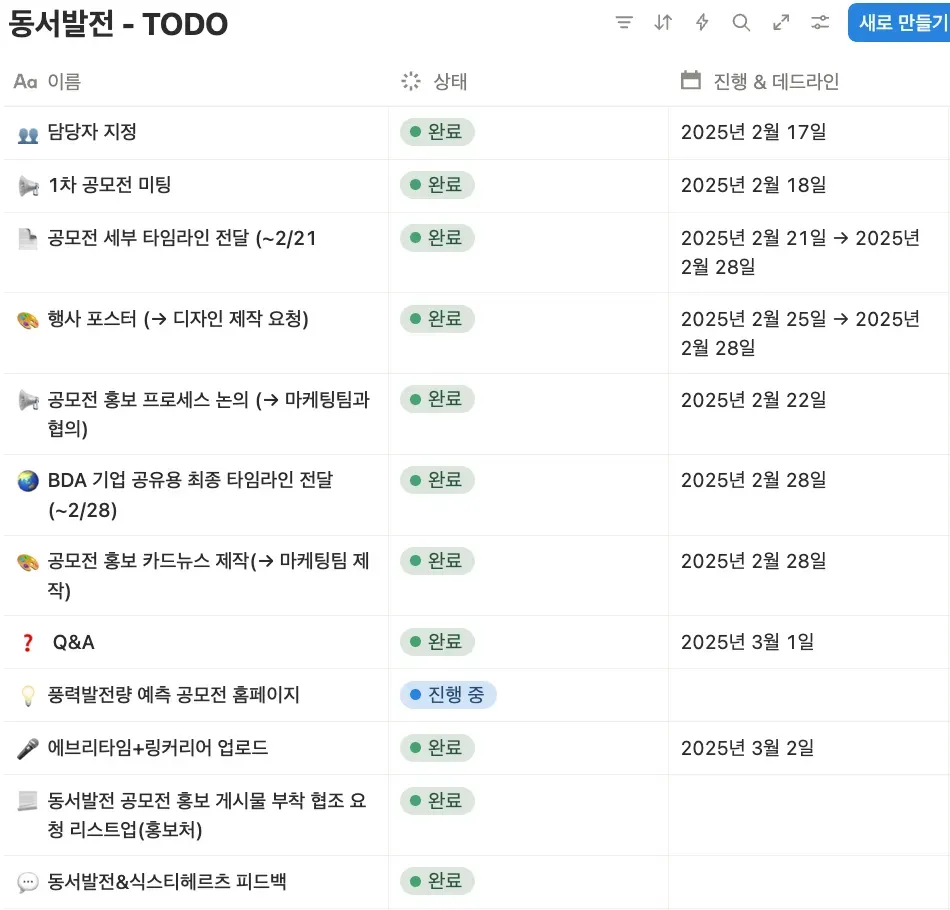Click the 진행 중 status tag
The image size is (950, 910).
pos(448,695)
